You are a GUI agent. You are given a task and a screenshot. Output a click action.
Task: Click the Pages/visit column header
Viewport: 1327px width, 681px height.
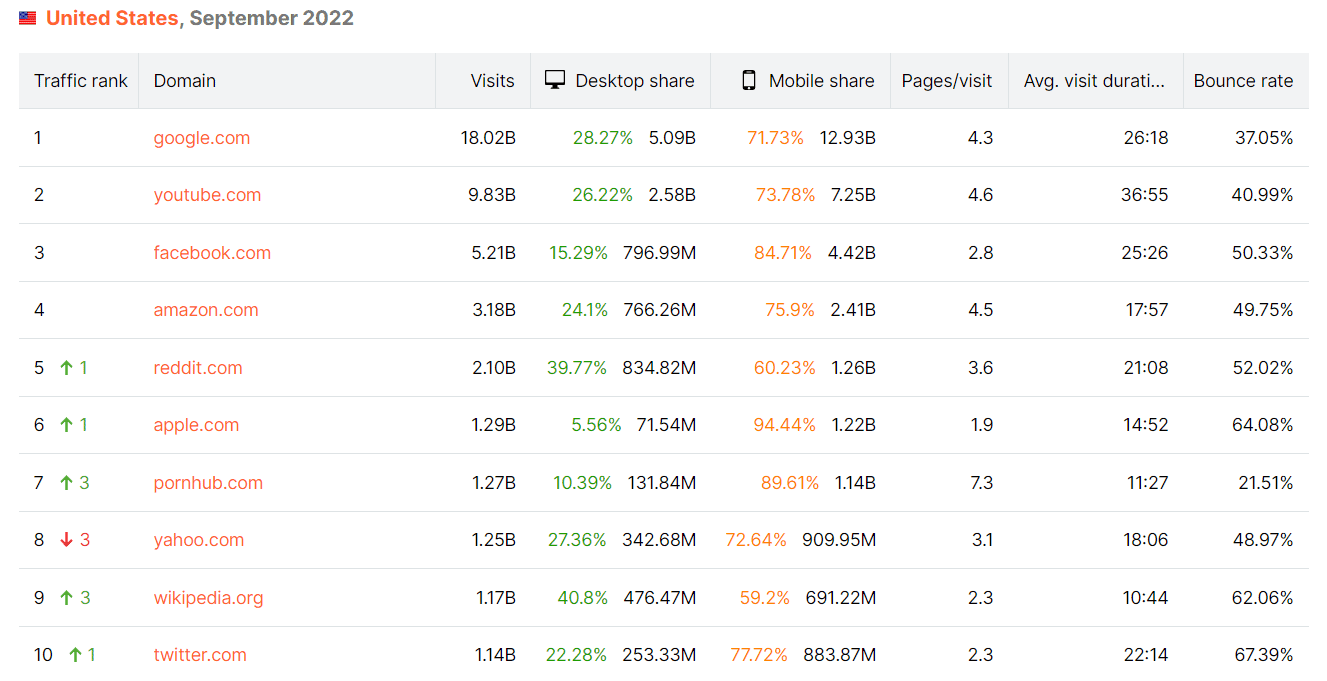(x=947, y=81)
